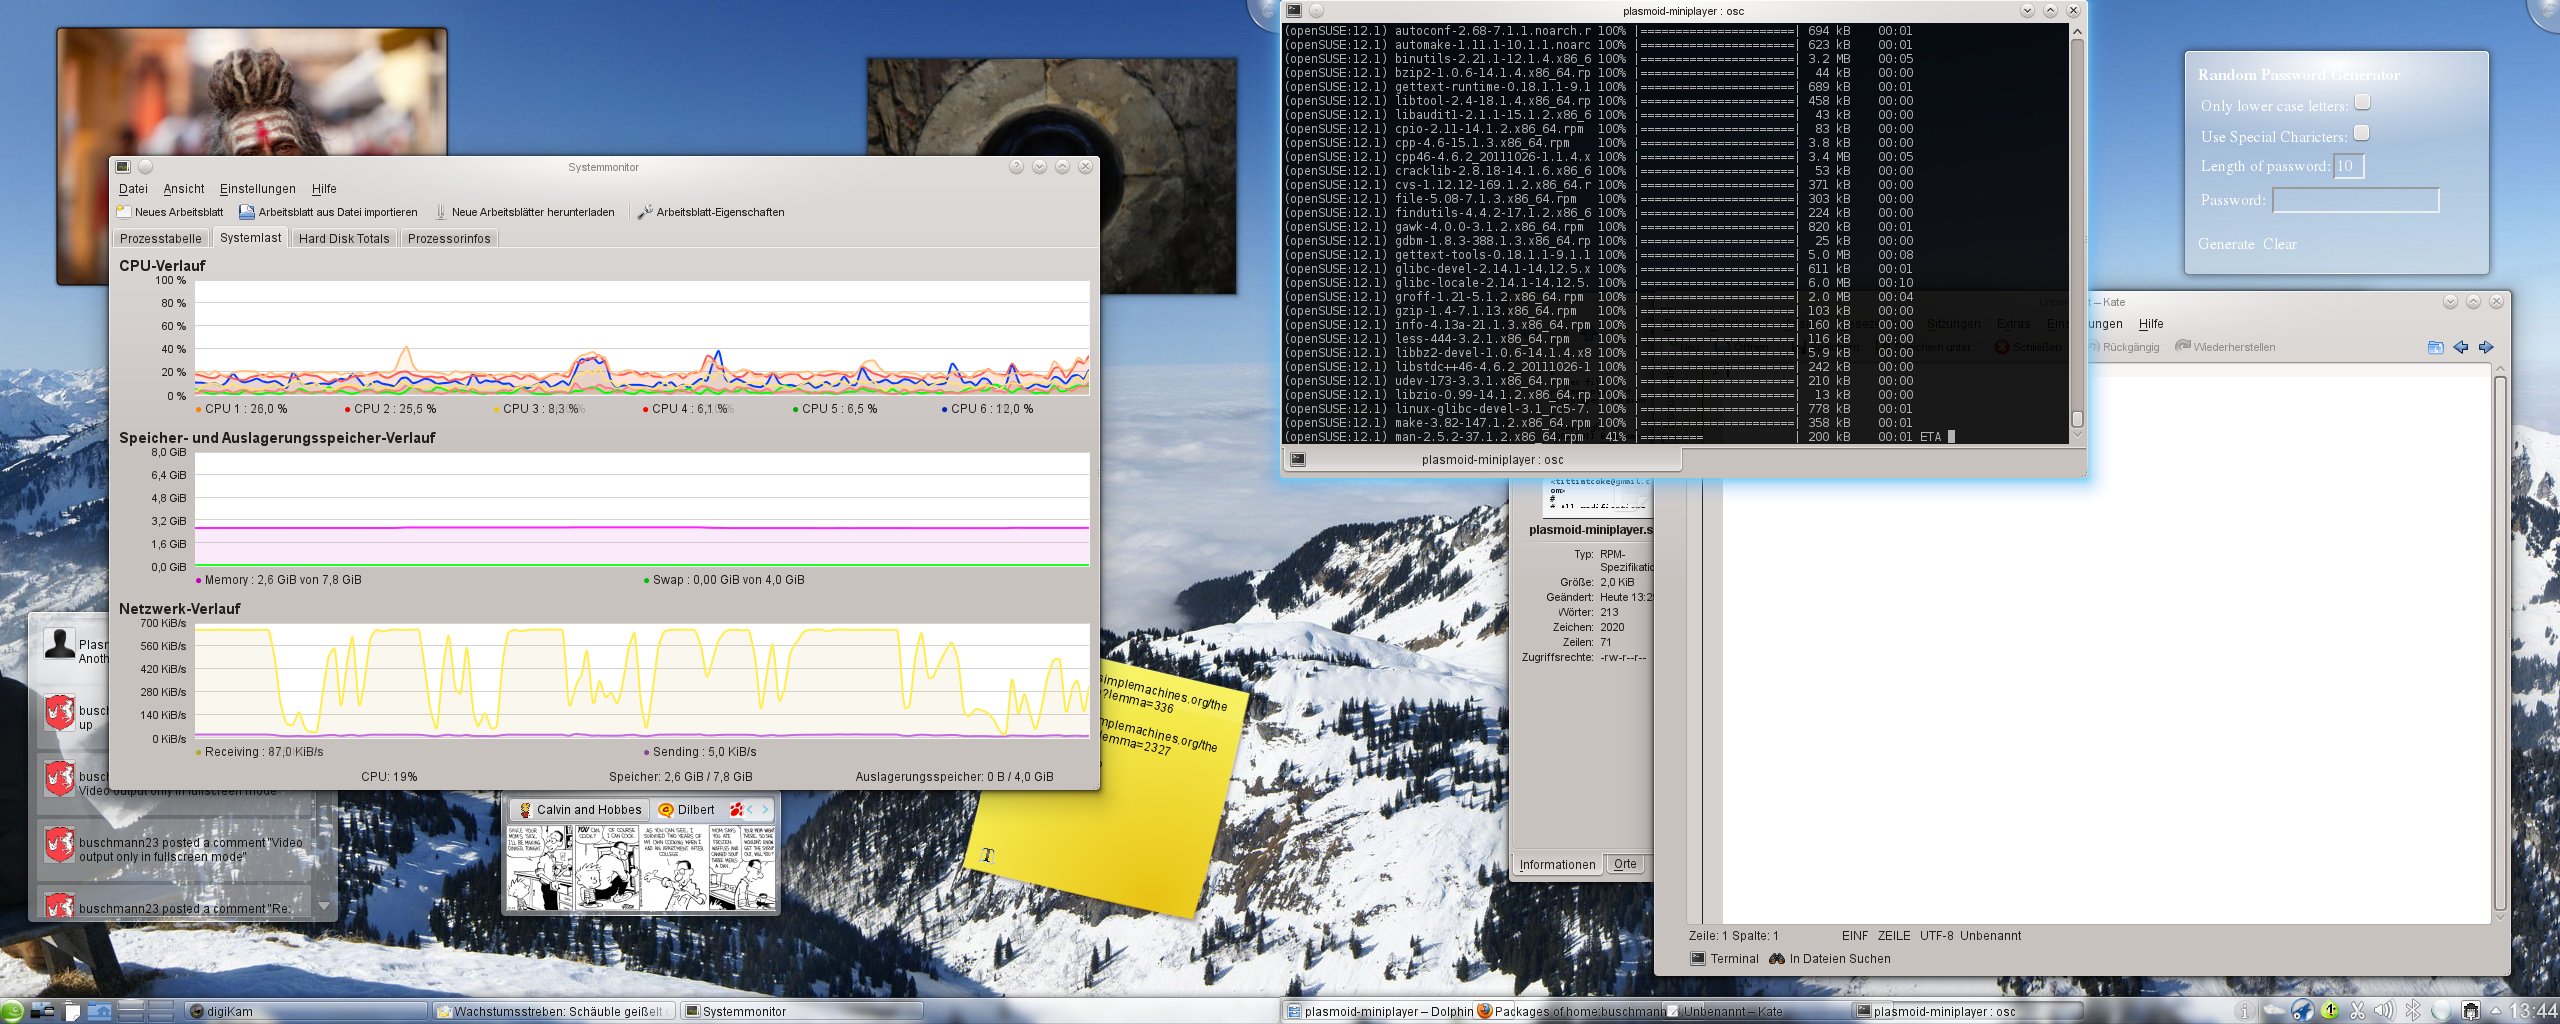Click the terminal window vertical scrollbar
Image resolution: width=2560 pixels, height=1024 pixels.
pyautogui.click(x=2077, y=233)
